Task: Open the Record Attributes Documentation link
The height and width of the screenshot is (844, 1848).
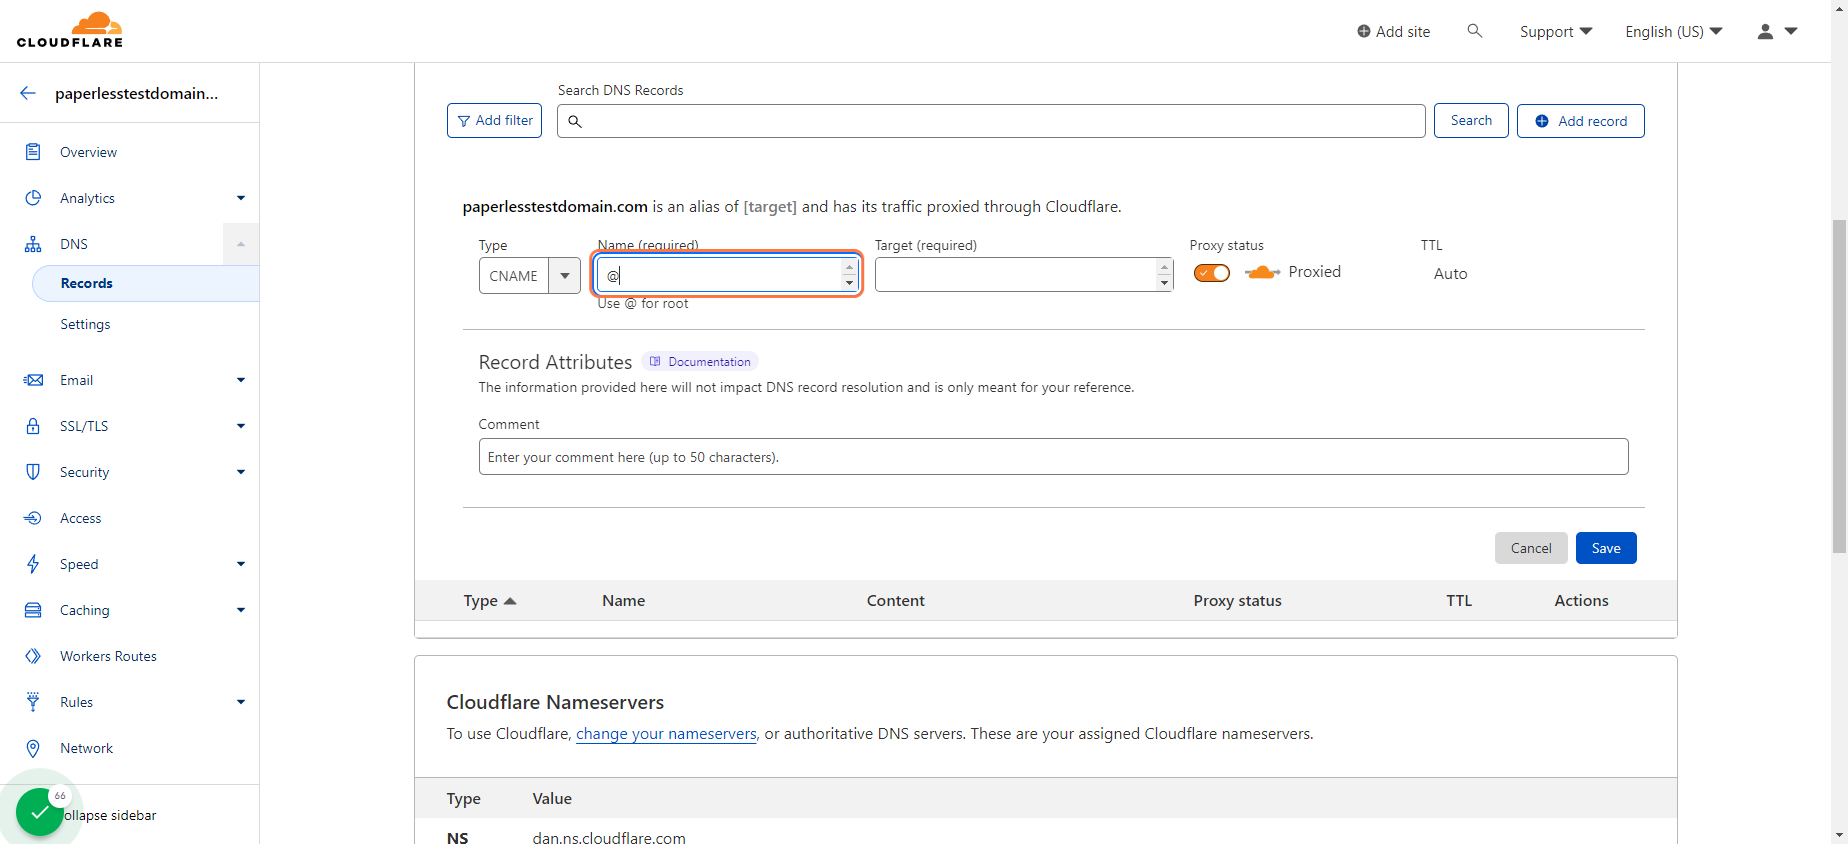Action: pos(700,362)
